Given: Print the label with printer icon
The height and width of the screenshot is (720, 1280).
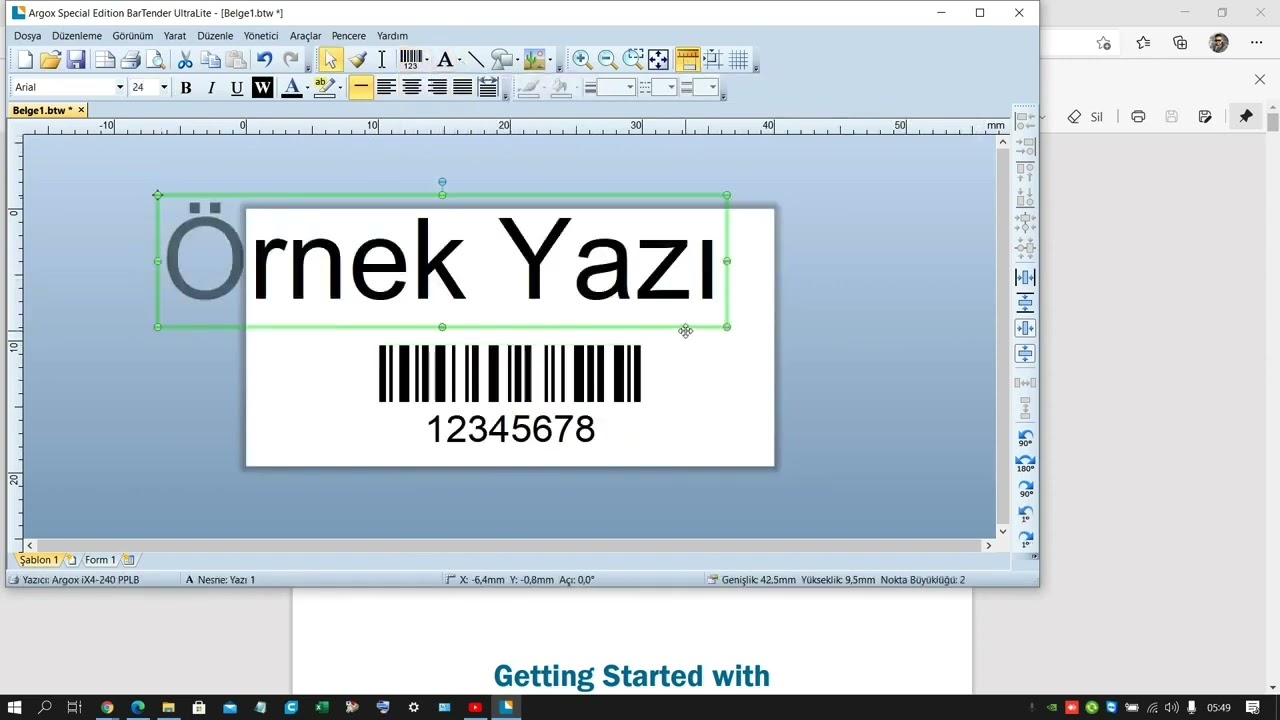Looking at the screenshot, I should pos(130,60).
